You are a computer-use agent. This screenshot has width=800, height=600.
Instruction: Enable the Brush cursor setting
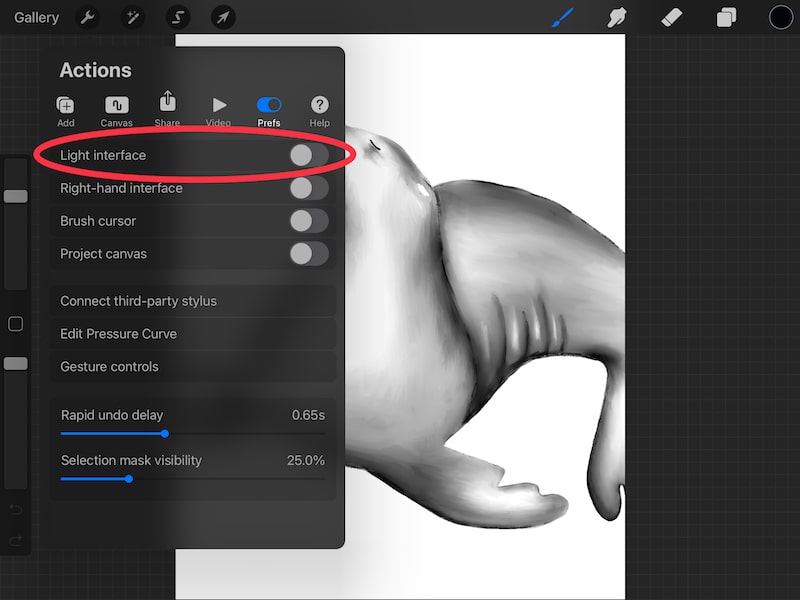[x=310, y=221]
